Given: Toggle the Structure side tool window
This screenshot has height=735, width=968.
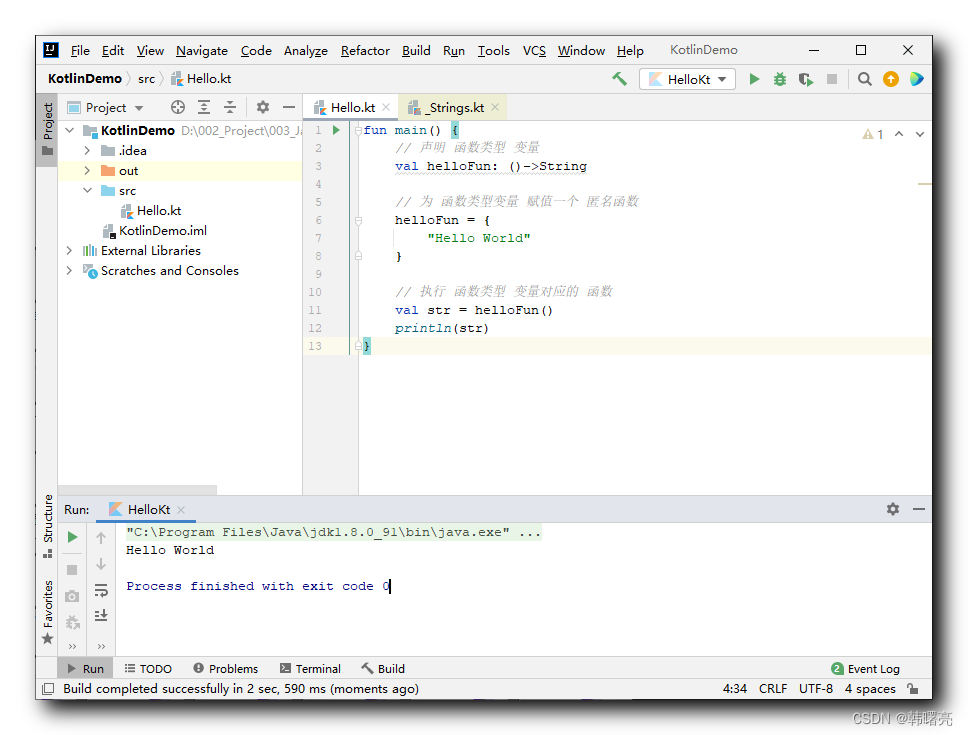Looking at the screenshot, I should pyautogui.click(x=48, y=526).
